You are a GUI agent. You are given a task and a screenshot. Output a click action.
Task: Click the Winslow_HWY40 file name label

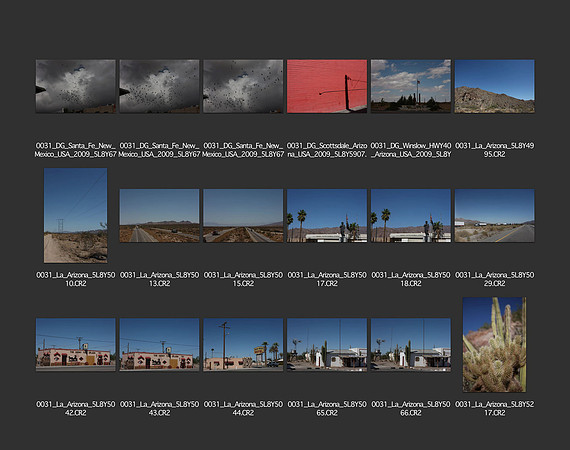point(411,150)
